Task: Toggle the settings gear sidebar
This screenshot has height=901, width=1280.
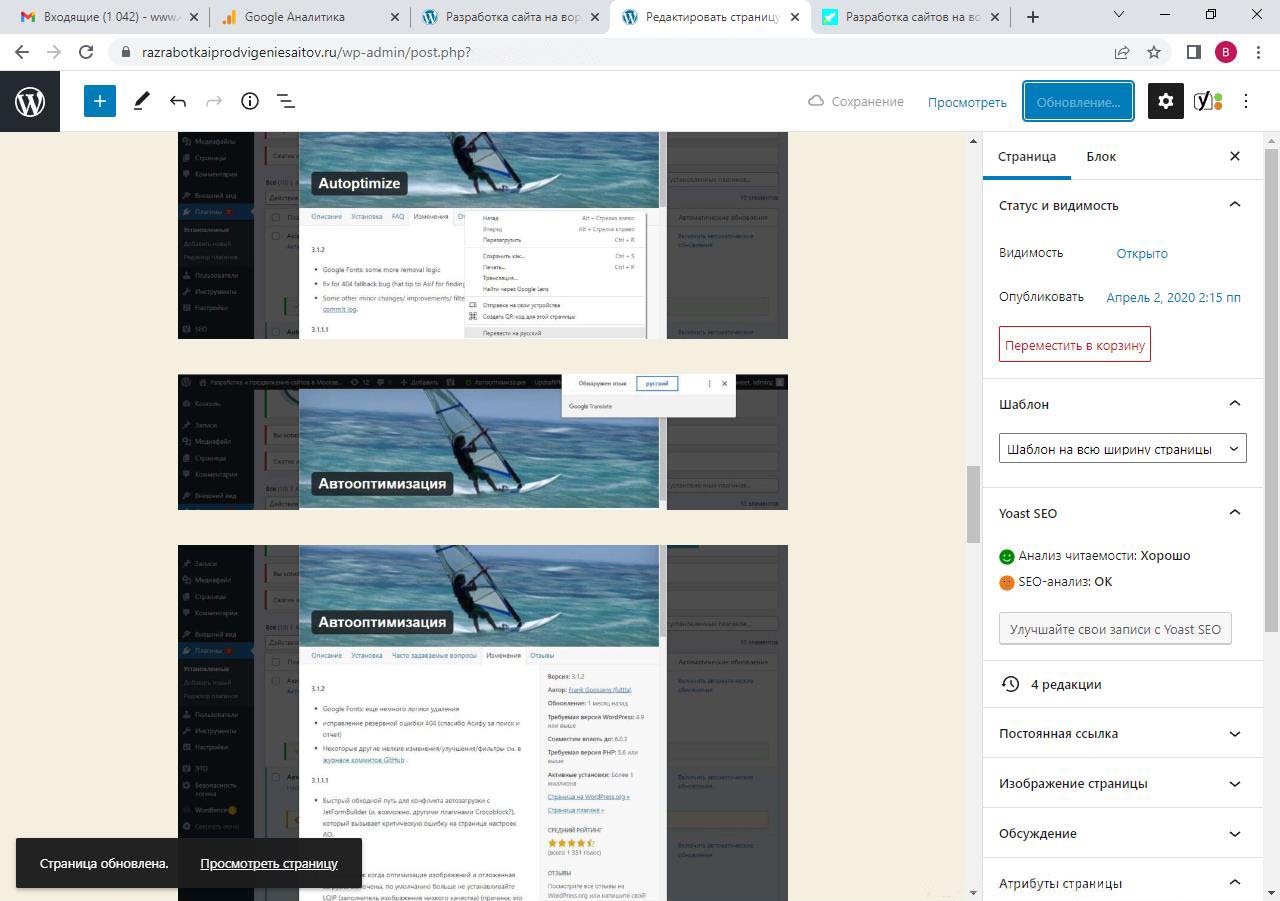Action: click(x=1165, y=101)
